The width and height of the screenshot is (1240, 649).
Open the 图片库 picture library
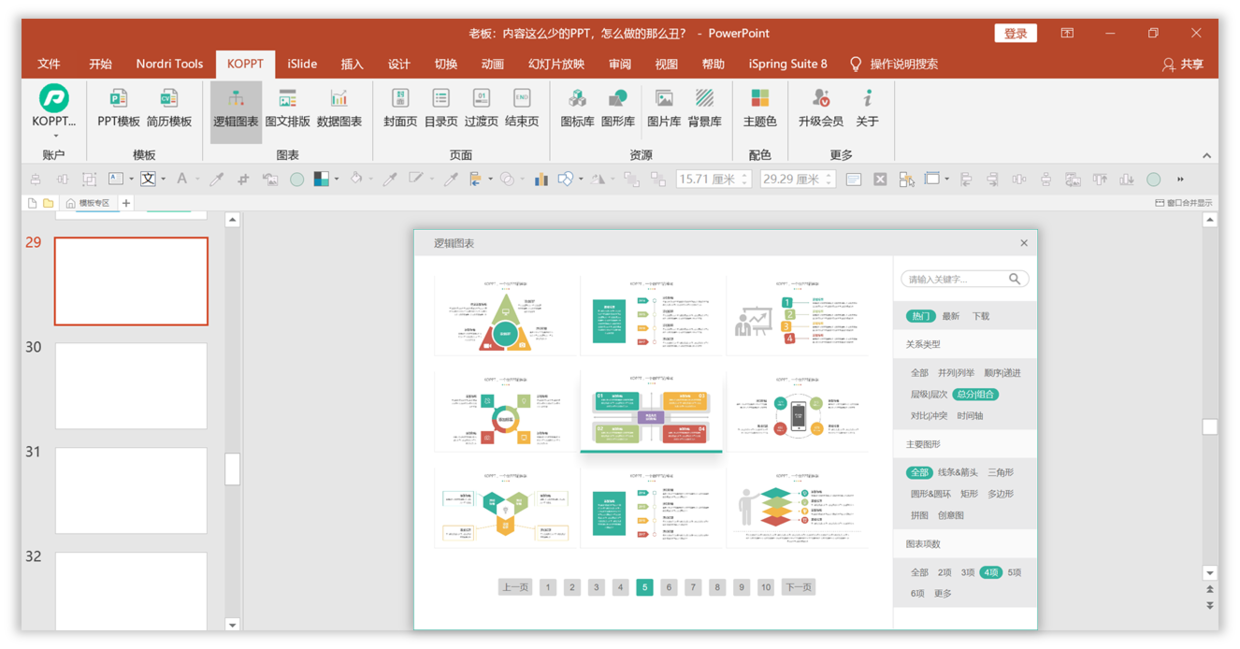664,106
